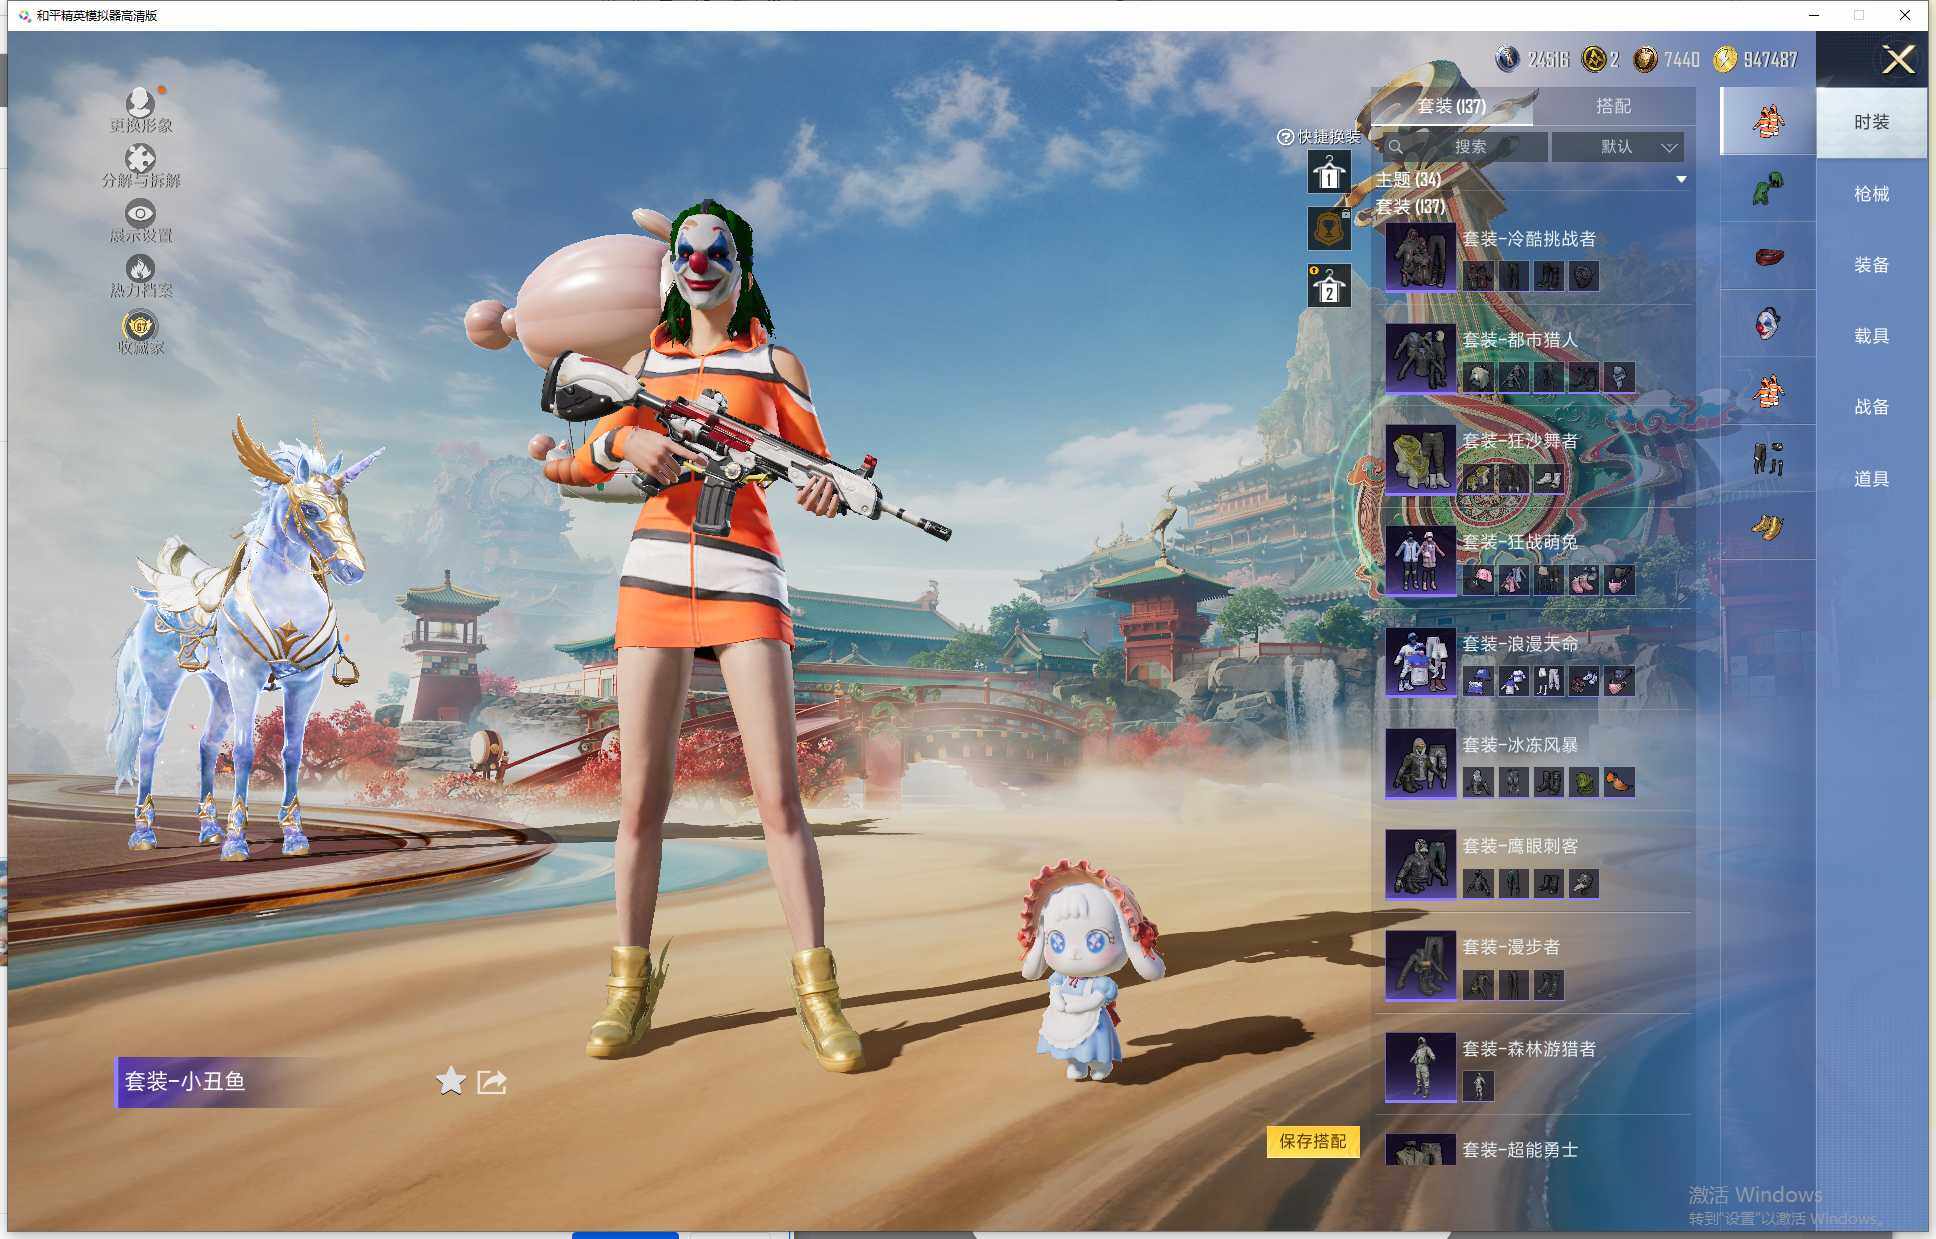
Task: Select the green wig hair slot icon
Action: pyautogui.click(x=1767, y=188)
